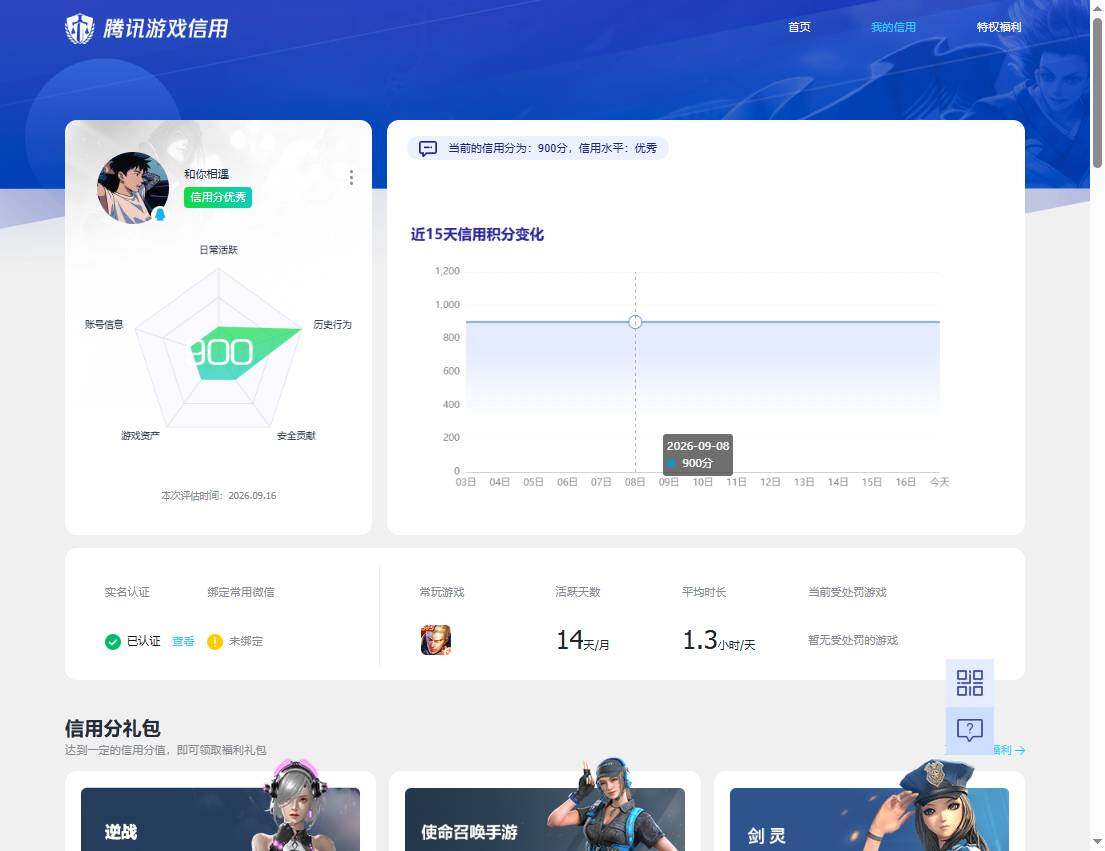Click the 03日 label on chart axis

(466, 483)
